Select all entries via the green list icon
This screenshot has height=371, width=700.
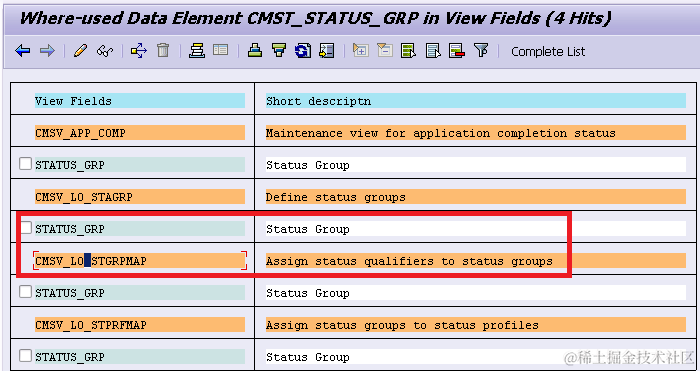coord(408,51)
